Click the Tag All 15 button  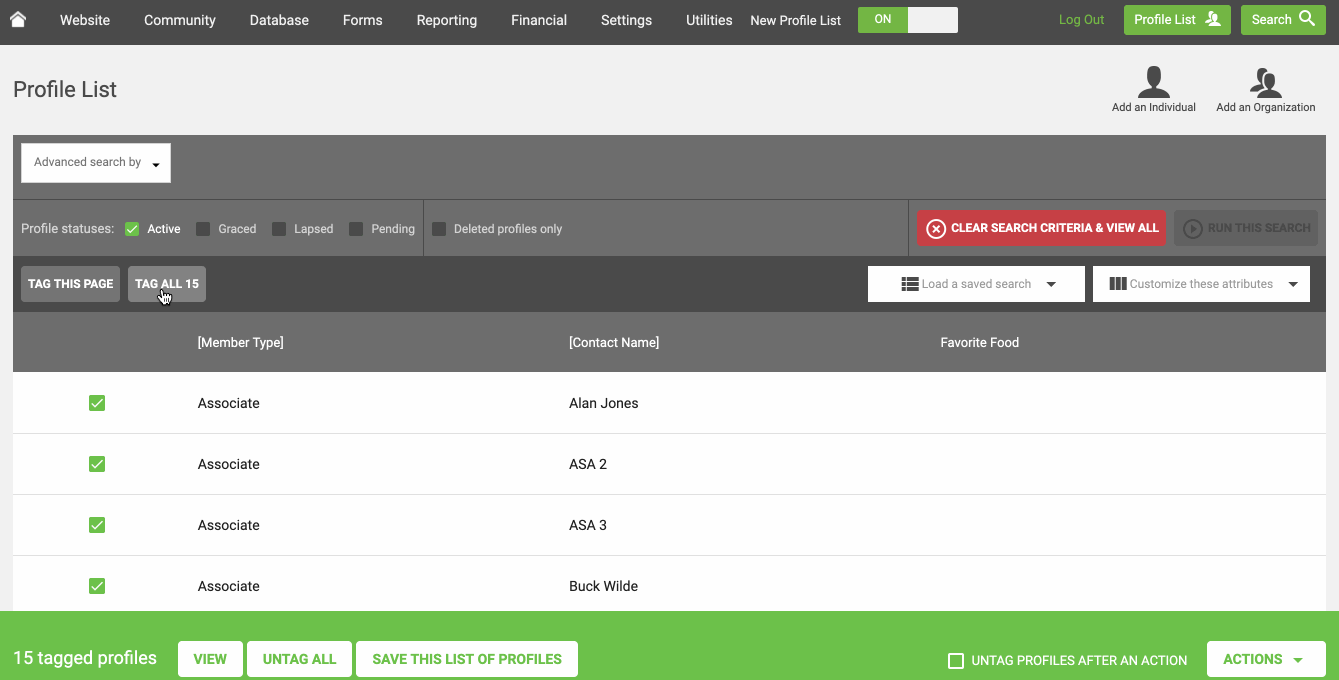point(166,283)
